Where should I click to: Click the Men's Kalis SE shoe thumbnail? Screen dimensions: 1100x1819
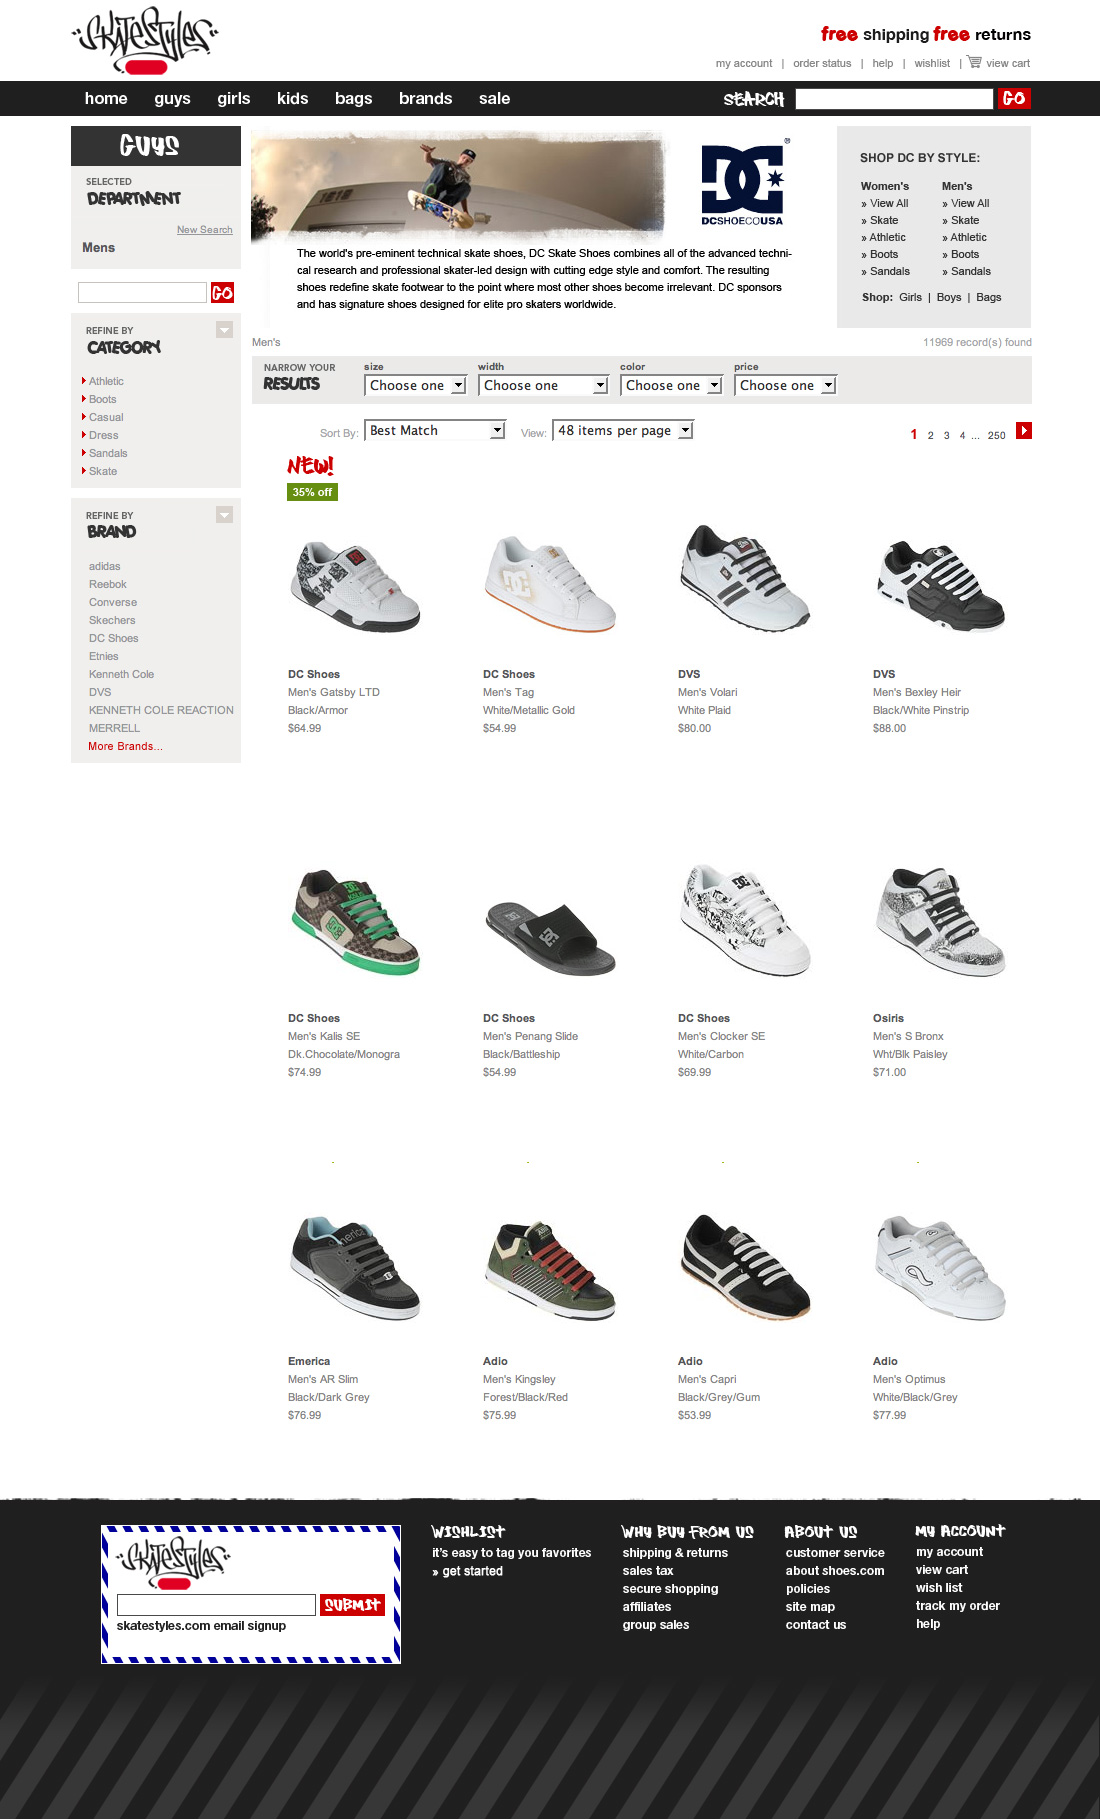(x=355, y=920)
